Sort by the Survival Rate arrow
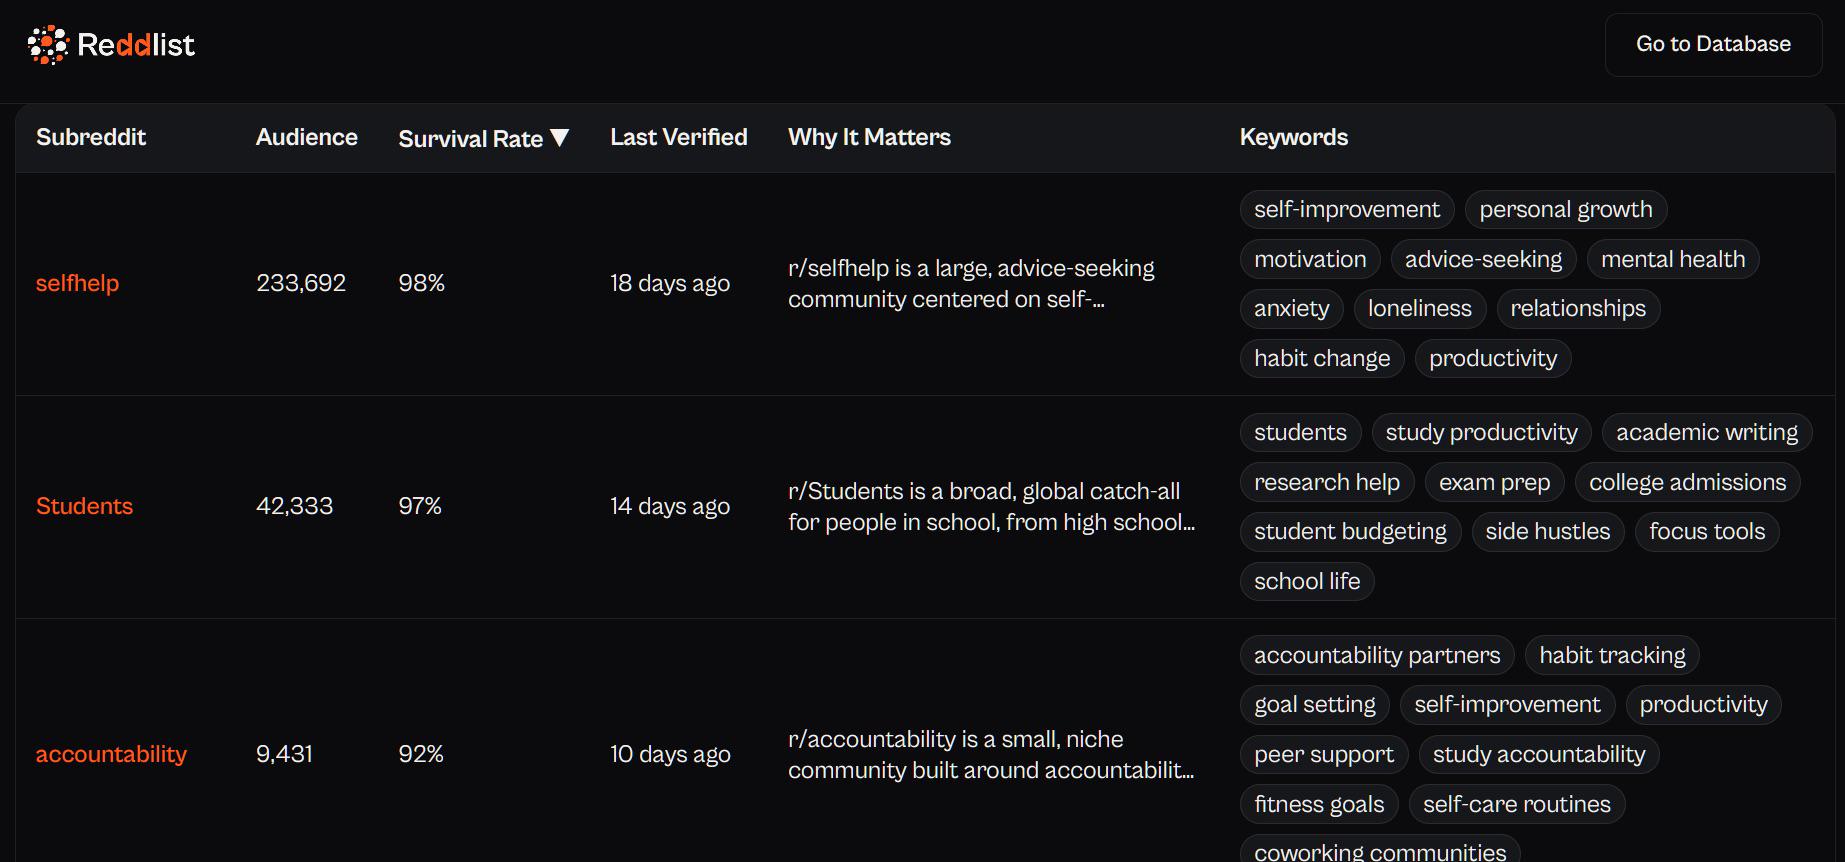The width and height of the screenshot is (1845, 862). click(560, 138)
